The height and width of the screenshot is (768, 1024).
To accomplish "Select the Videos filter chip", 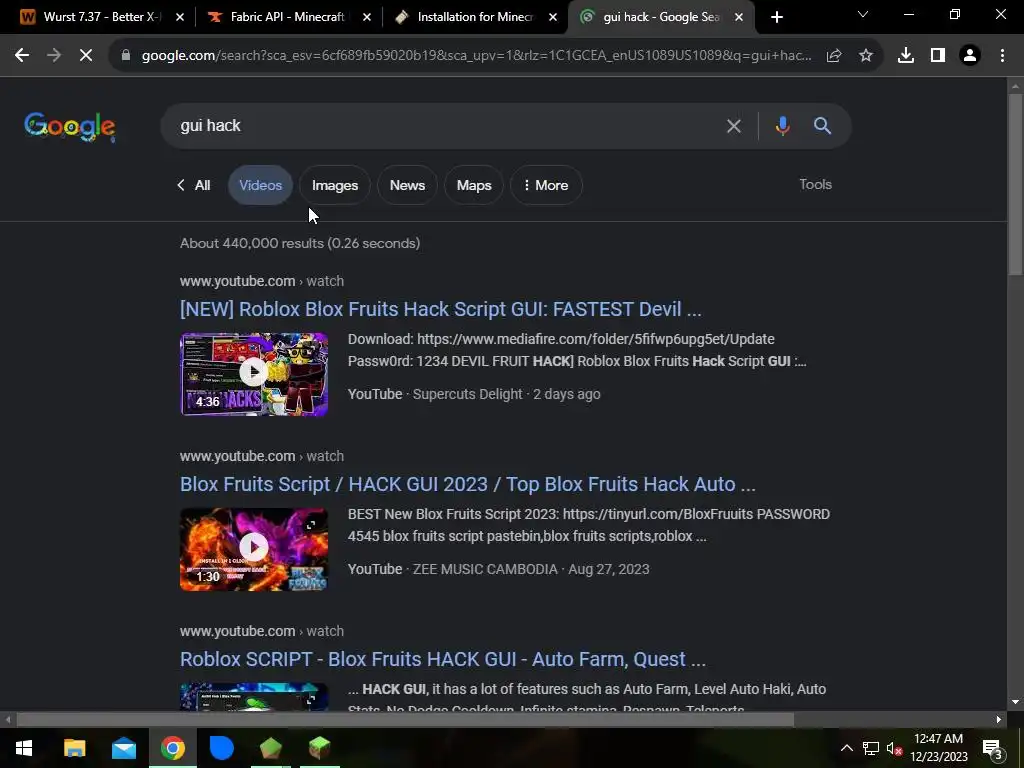I will (x=260, y=185).
